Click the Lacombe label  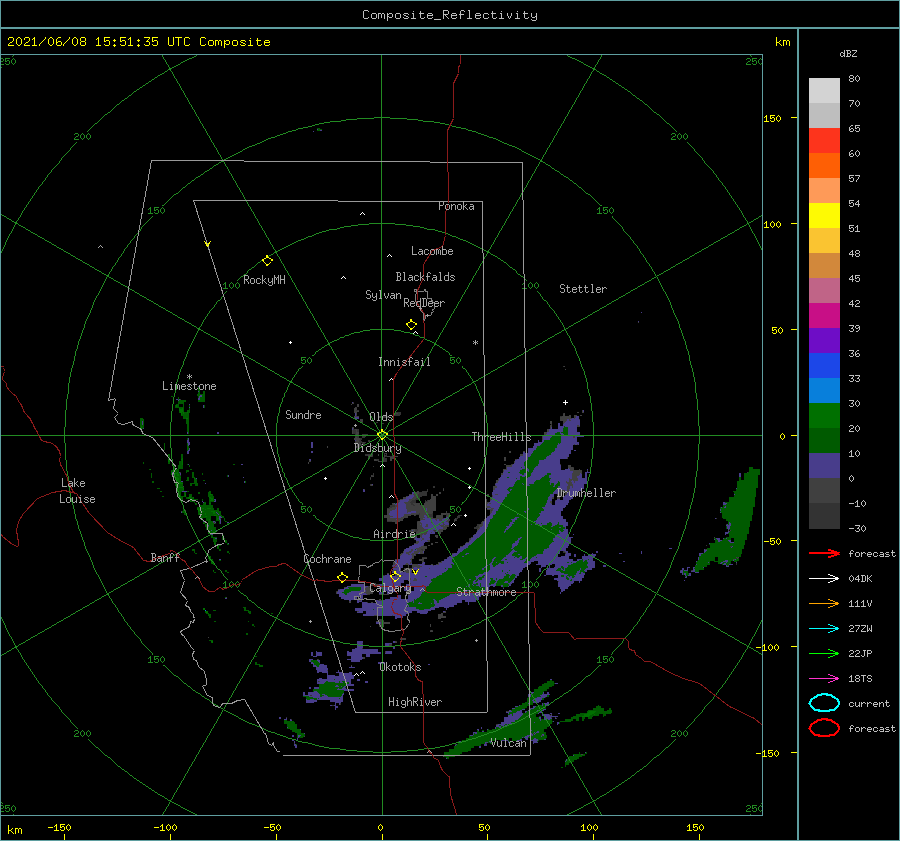(x=432, y=251)
